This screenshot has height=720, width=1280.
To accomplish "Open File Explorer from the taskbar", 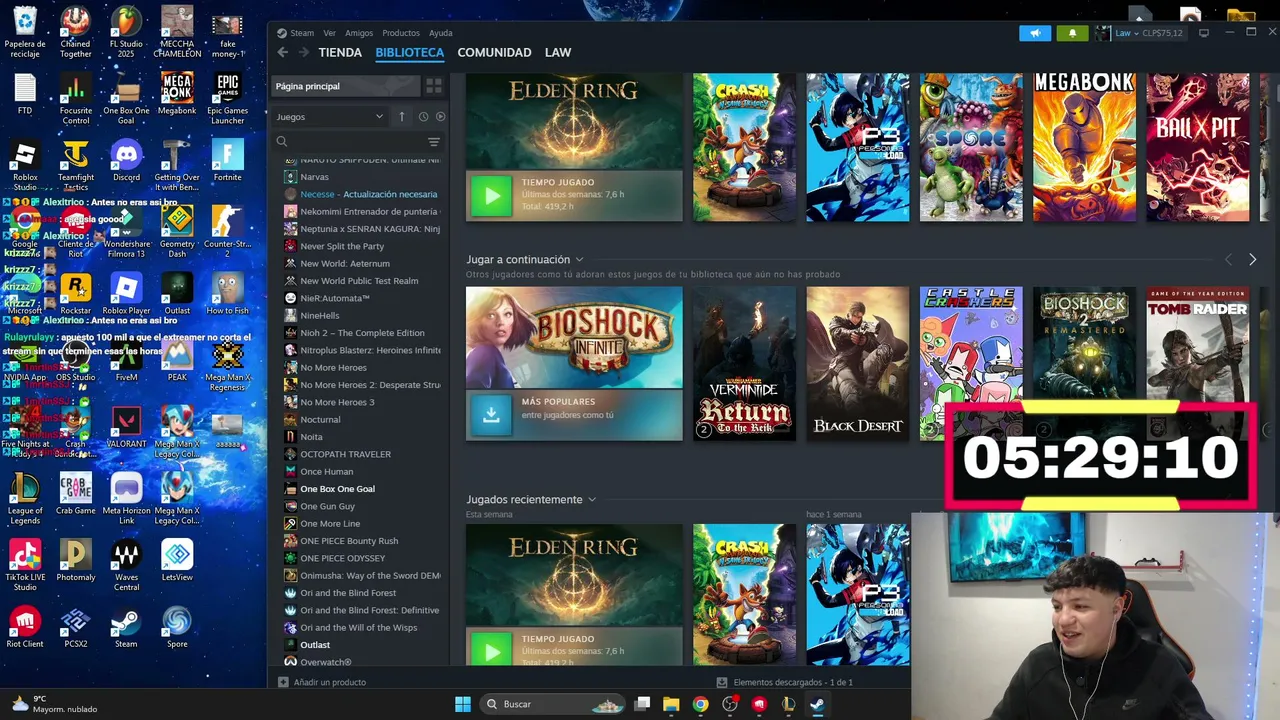I will tap(671, 704).
